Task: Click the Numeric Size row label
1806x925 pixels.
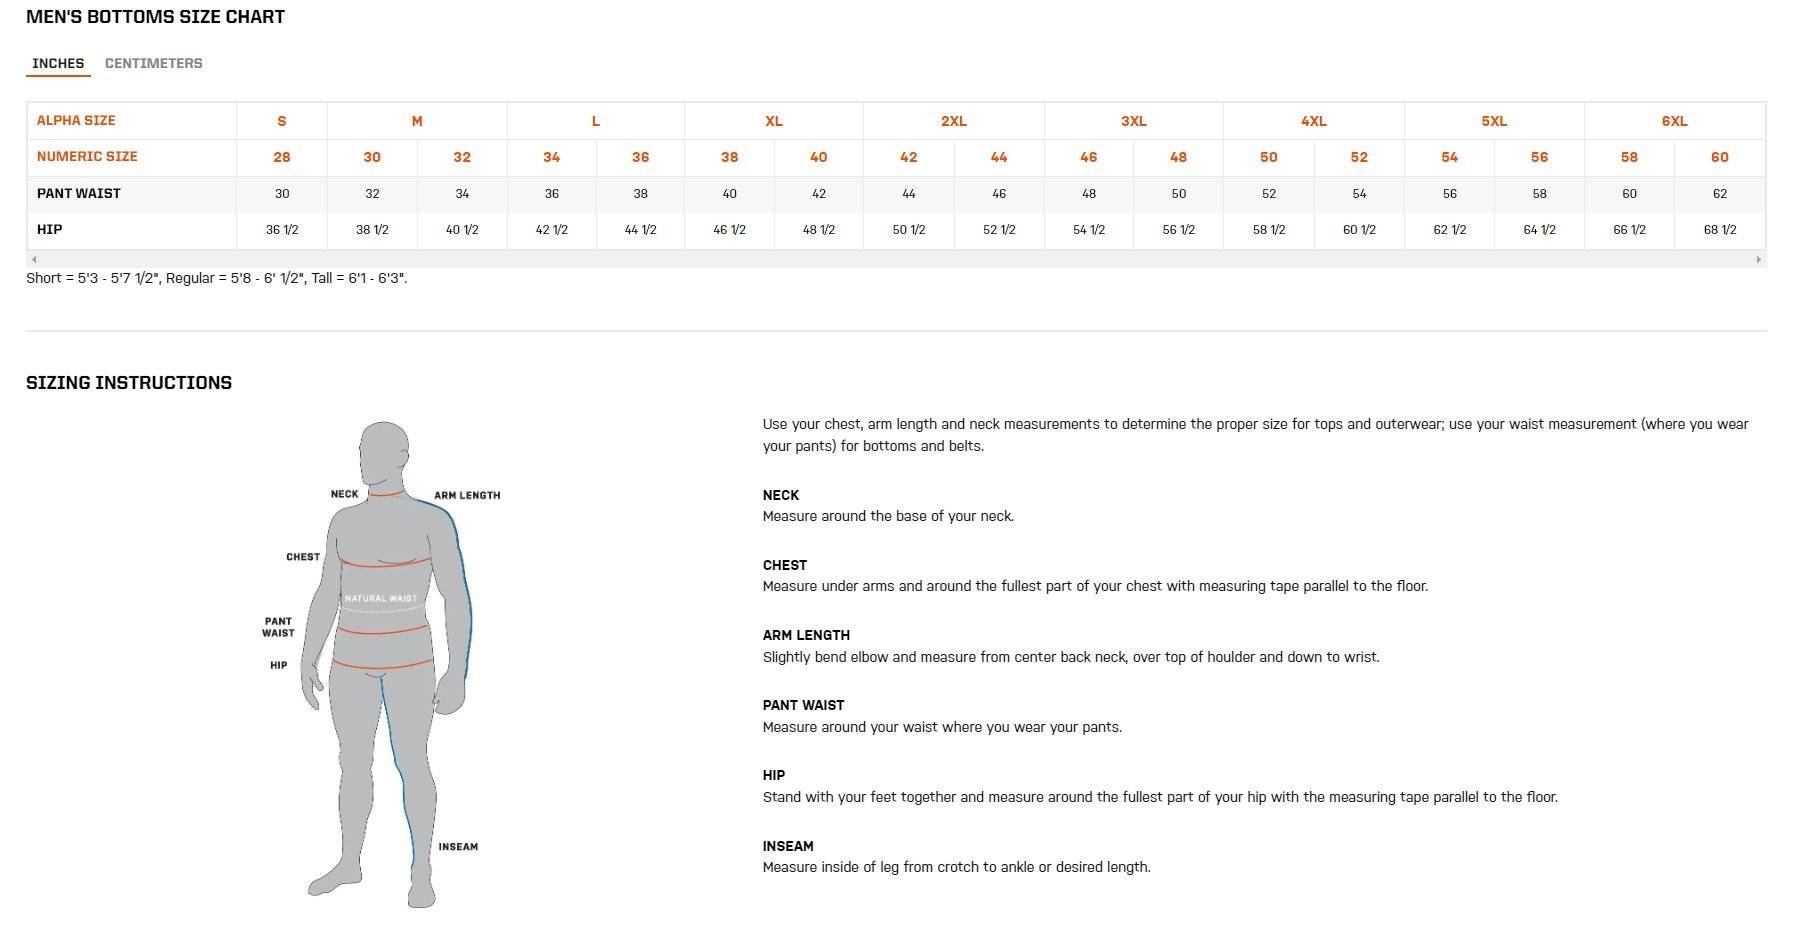Action: tap(87, 156)
